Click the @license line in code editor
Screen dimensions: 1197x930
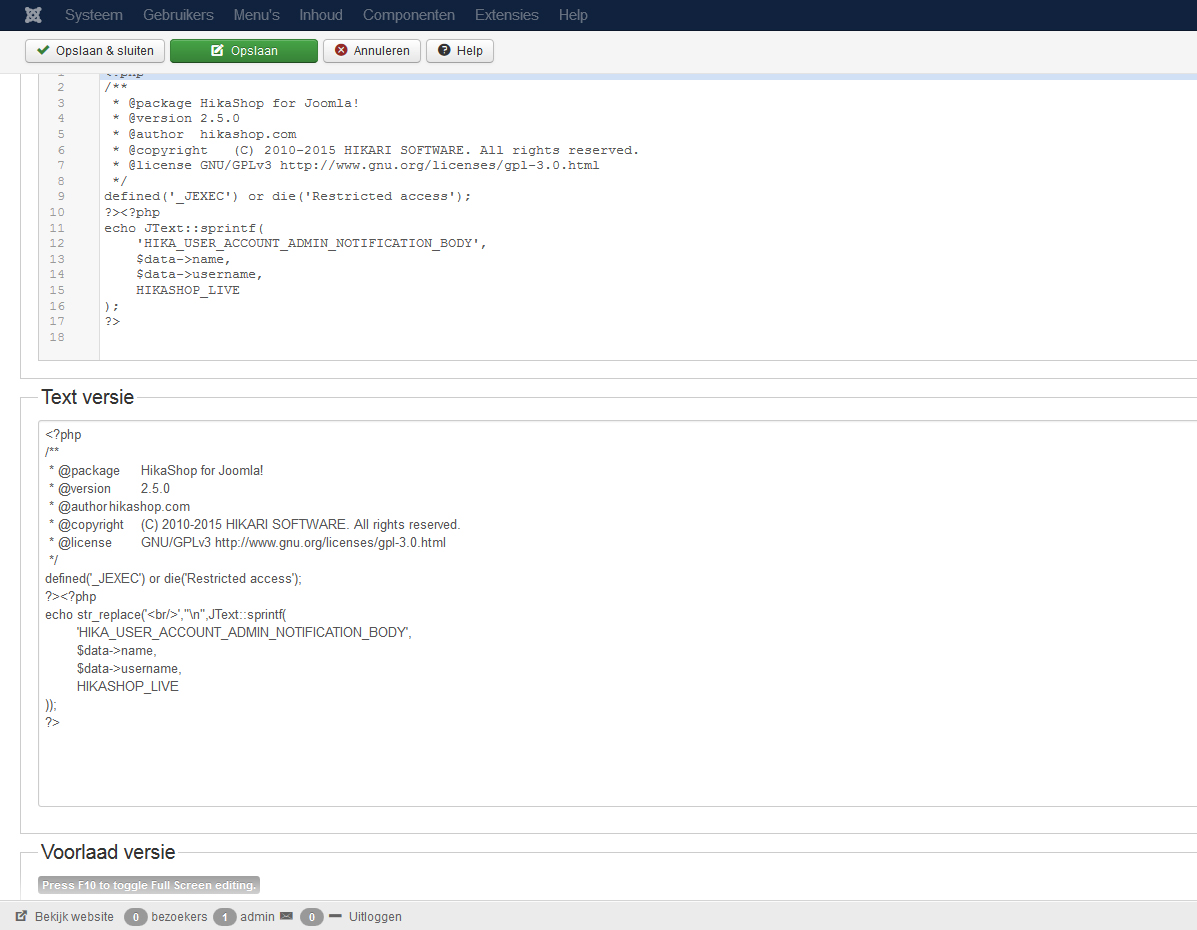tap(356, 165)
